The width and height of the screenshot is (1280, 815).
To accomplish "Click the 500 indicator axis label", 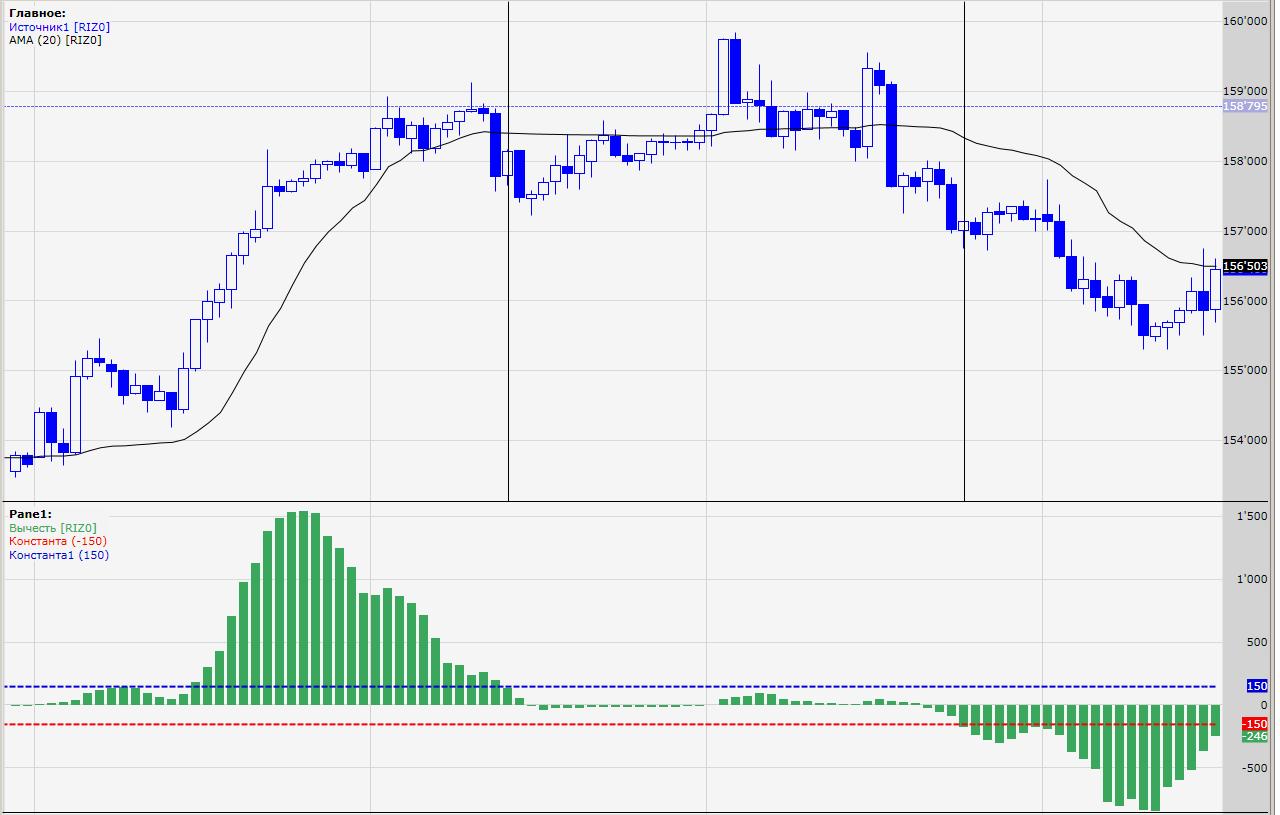I will 1258,643.
